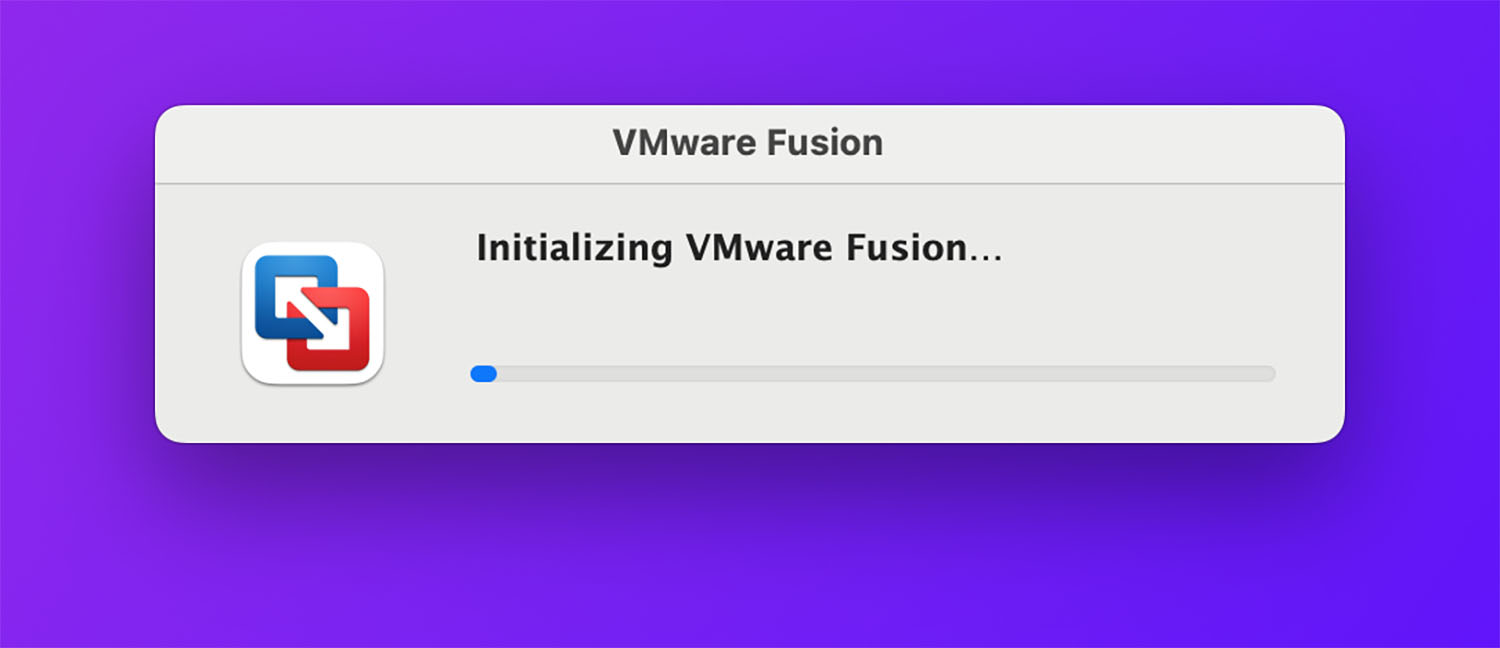Click the right end of progress bar

click(1270, 374)
